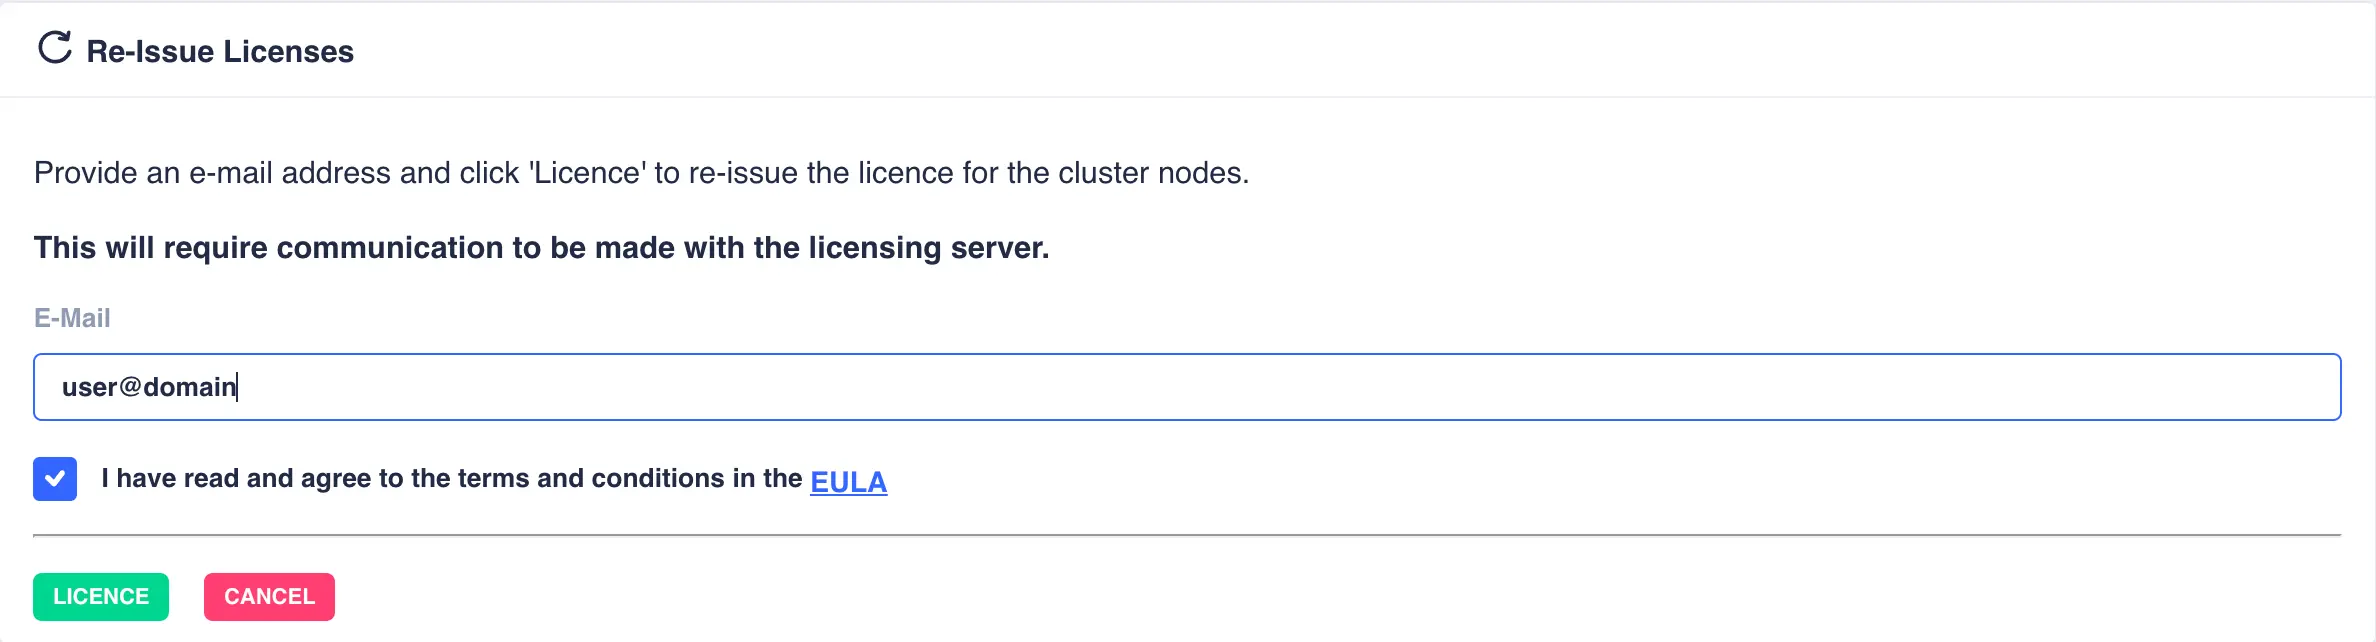The image size is (2376, 642).
Task: Open the EULA link
Action: click(848, 482)
